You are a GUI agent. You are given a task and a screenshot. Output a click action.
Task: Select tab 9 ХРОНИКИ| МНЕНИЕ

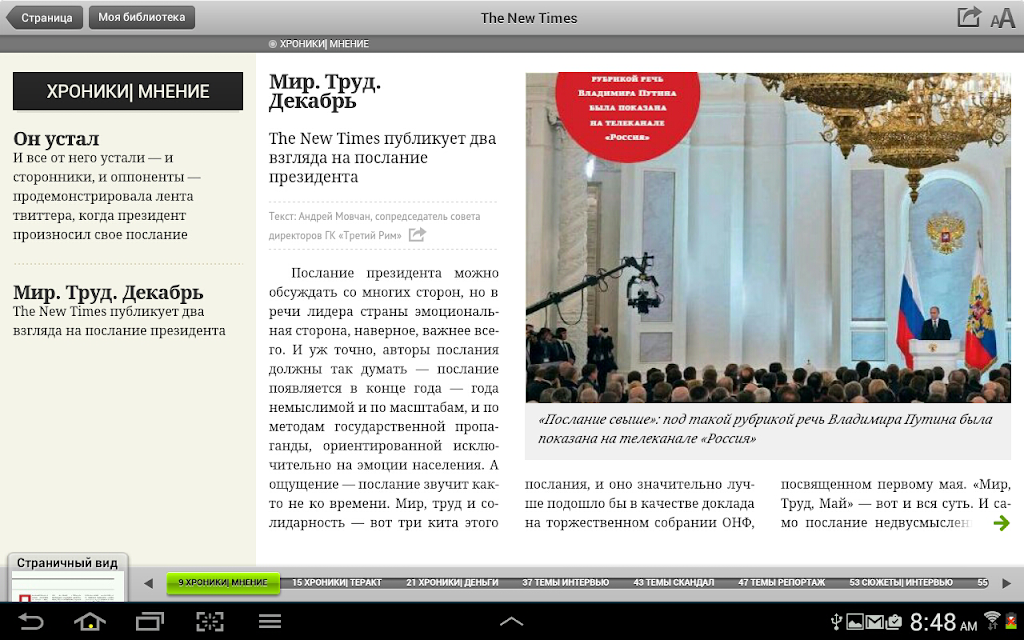(x=223, y=583)
